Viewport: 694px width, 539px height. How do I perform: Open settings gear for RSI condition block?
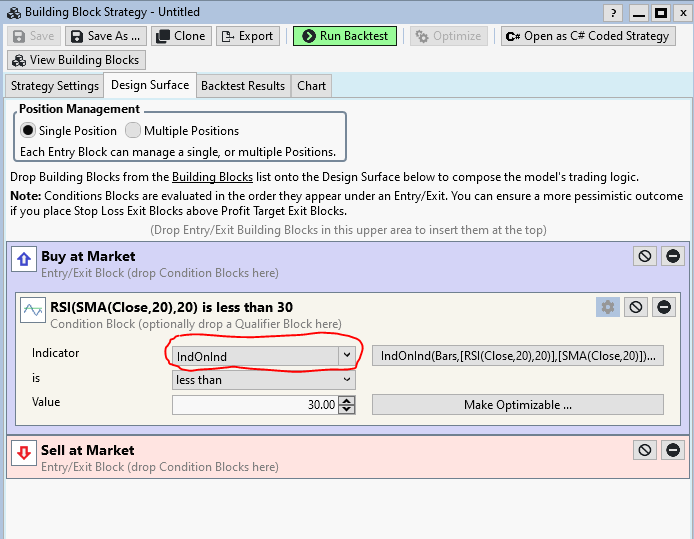(607, 307)
